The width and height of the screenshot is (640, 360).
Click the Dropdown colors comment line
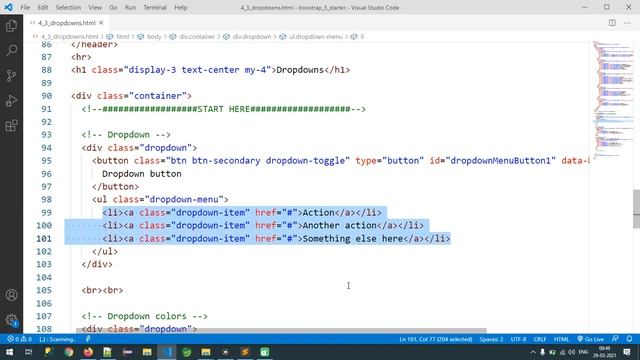144,316
